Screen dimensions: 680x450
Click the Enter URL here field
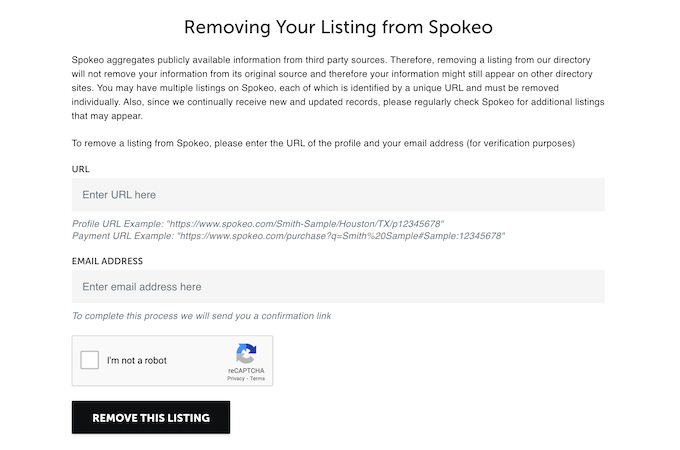coord(338,195)
